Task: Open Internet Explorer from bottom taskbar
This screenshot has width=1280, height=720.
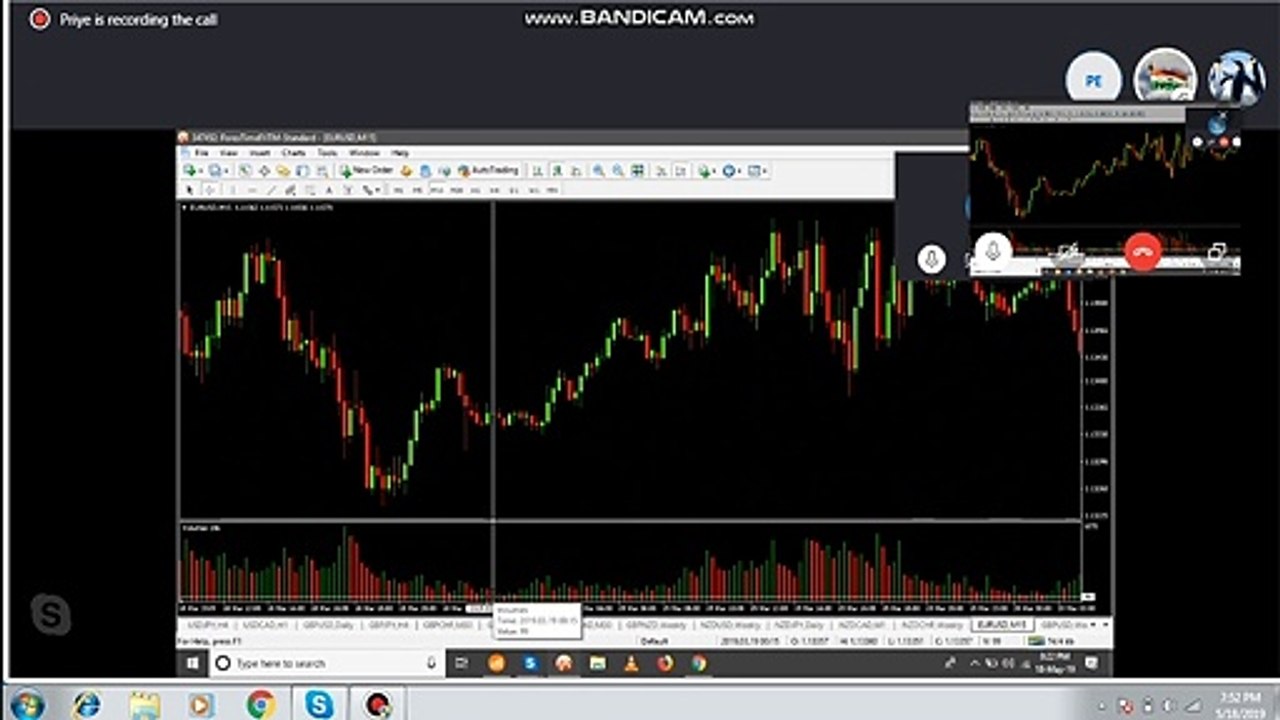Action: [87, 705]
